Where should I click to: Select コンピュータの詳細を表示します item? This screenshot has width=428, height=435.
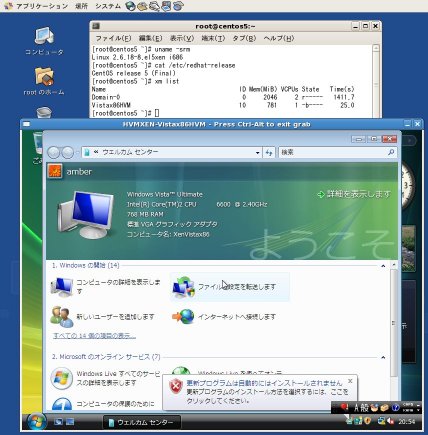tap(106, 287)
